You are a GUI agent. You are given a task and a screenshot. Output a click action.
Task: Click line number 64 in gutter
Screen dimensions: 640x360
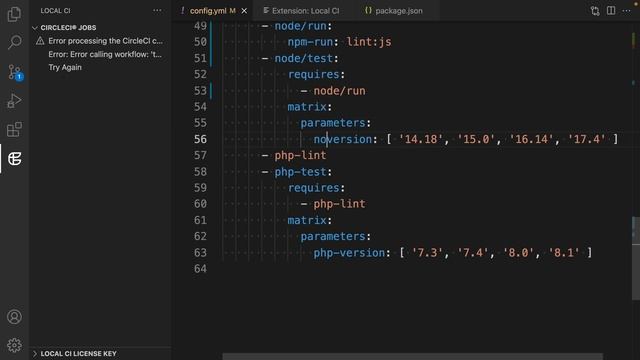pos(200,269)
